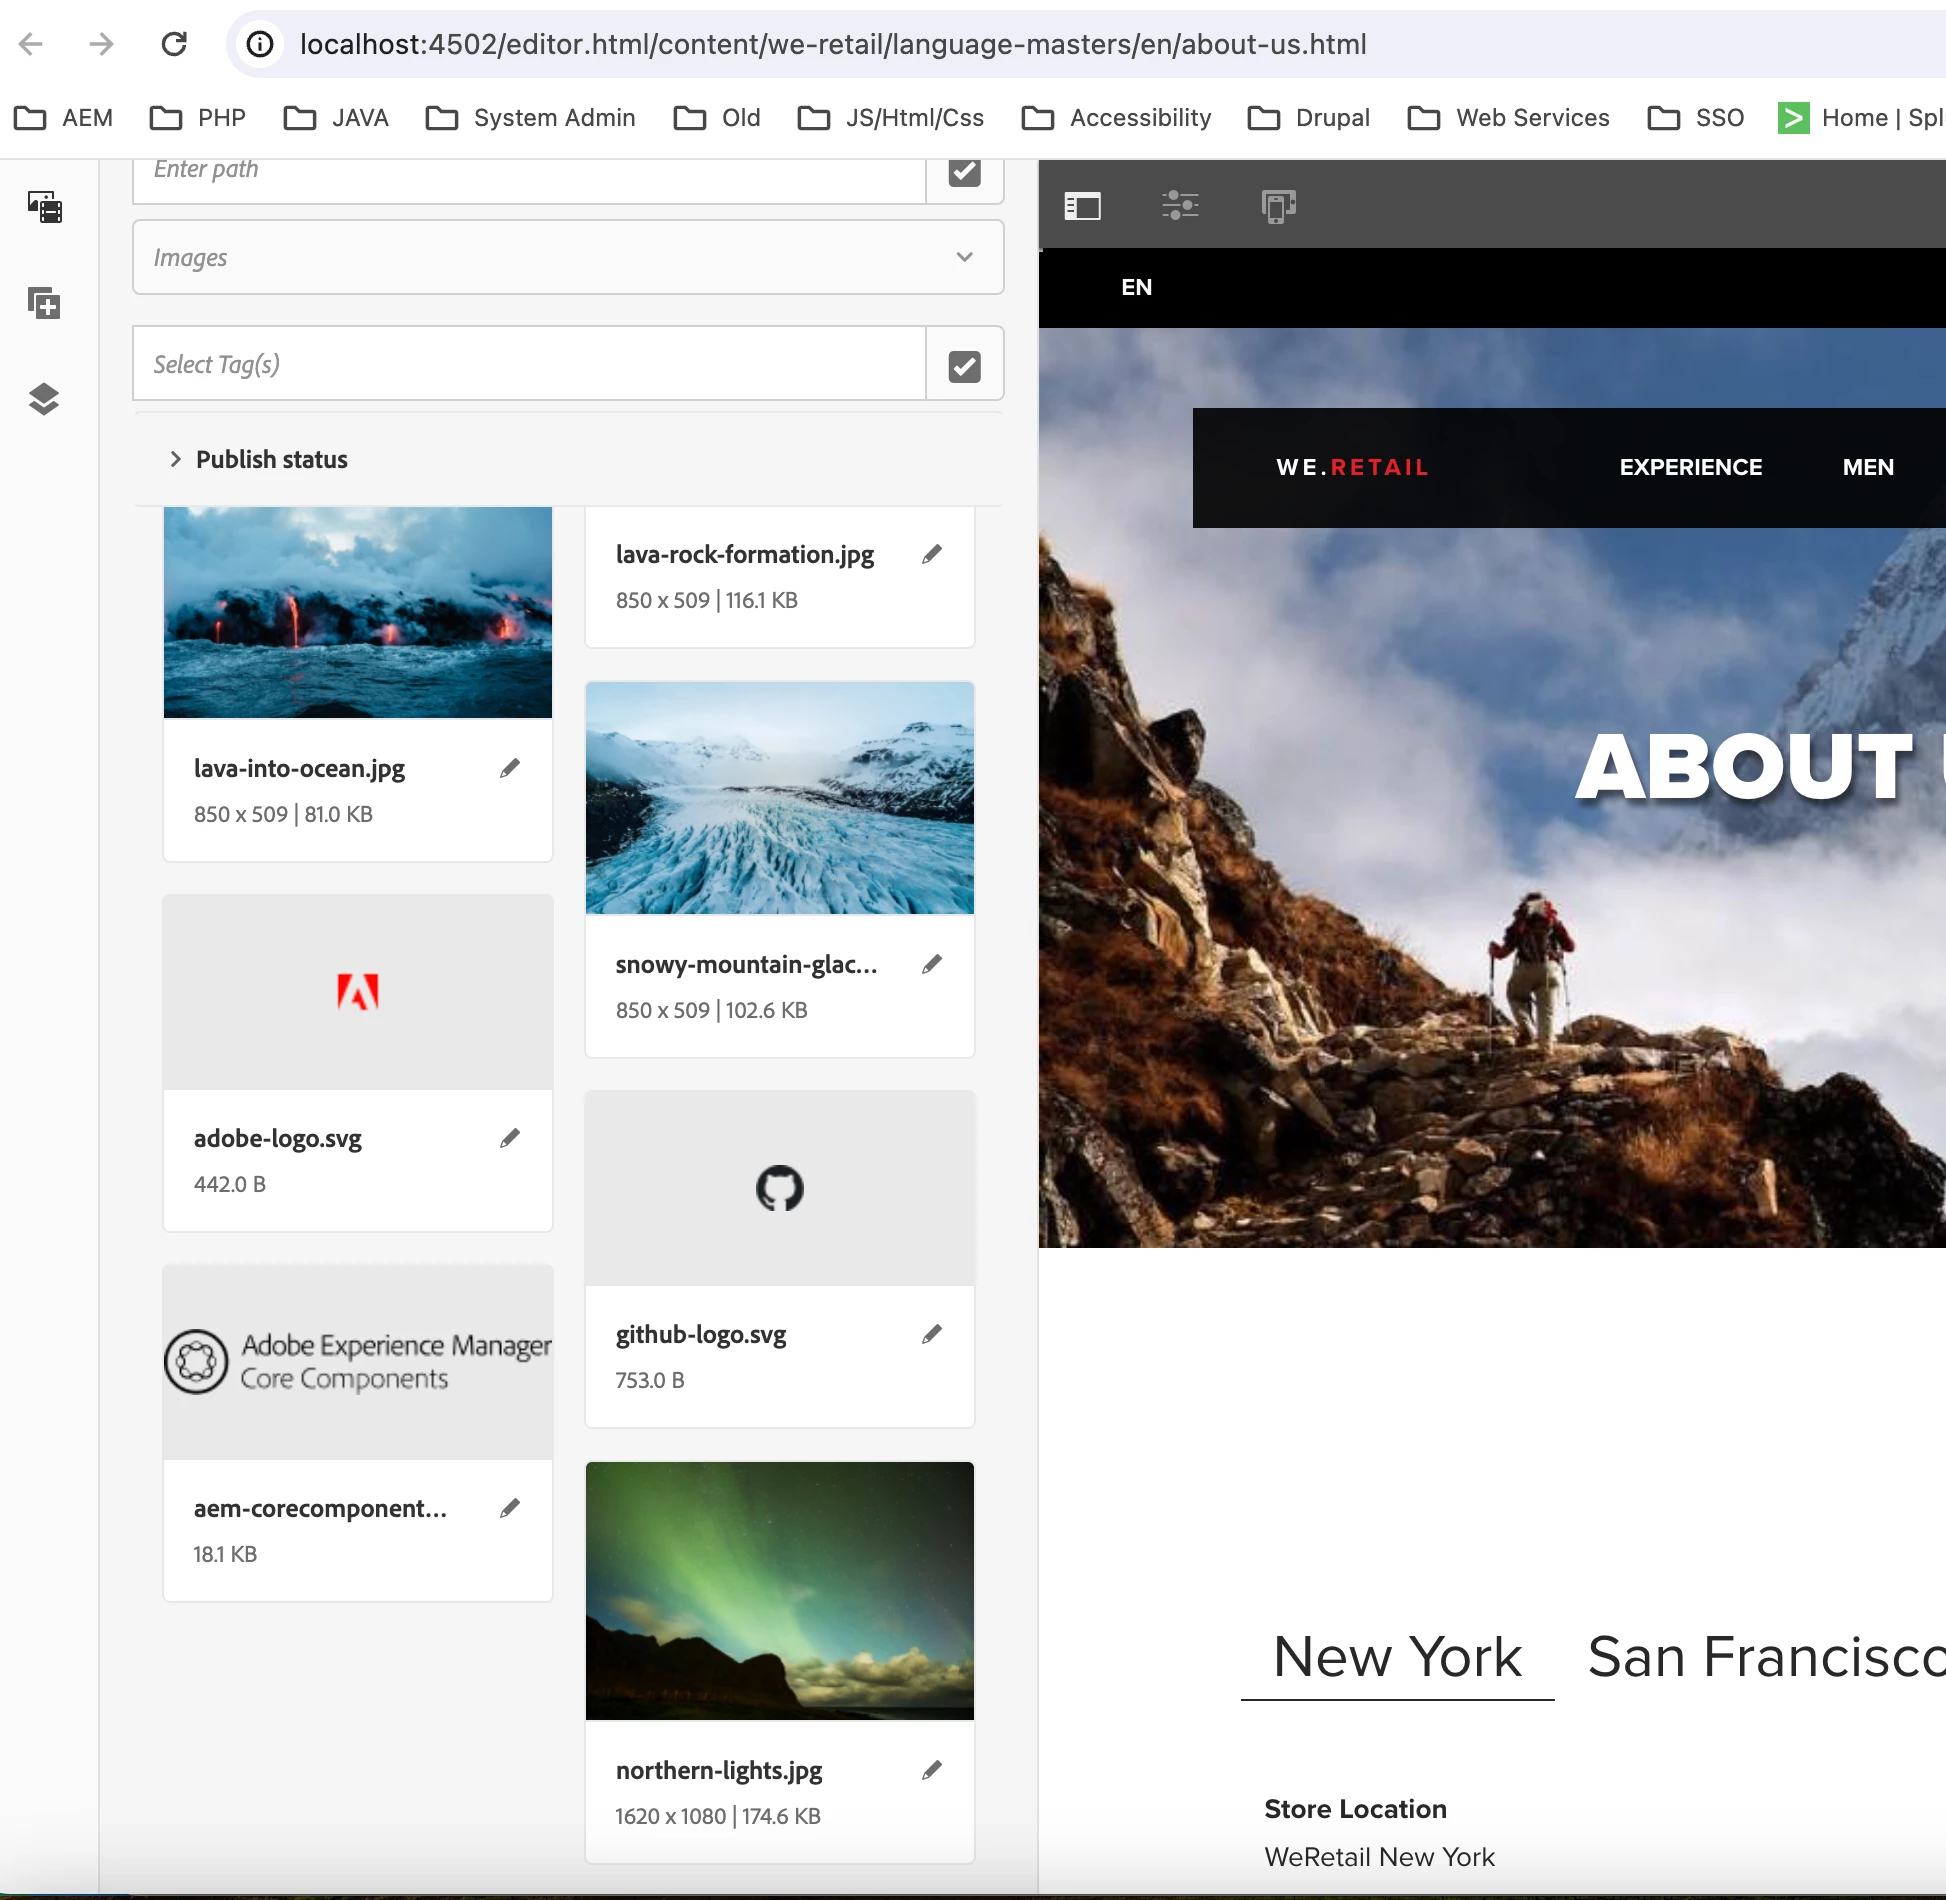Reload the page in the browser
The image size is (1946, 1900).
(174, 44)
